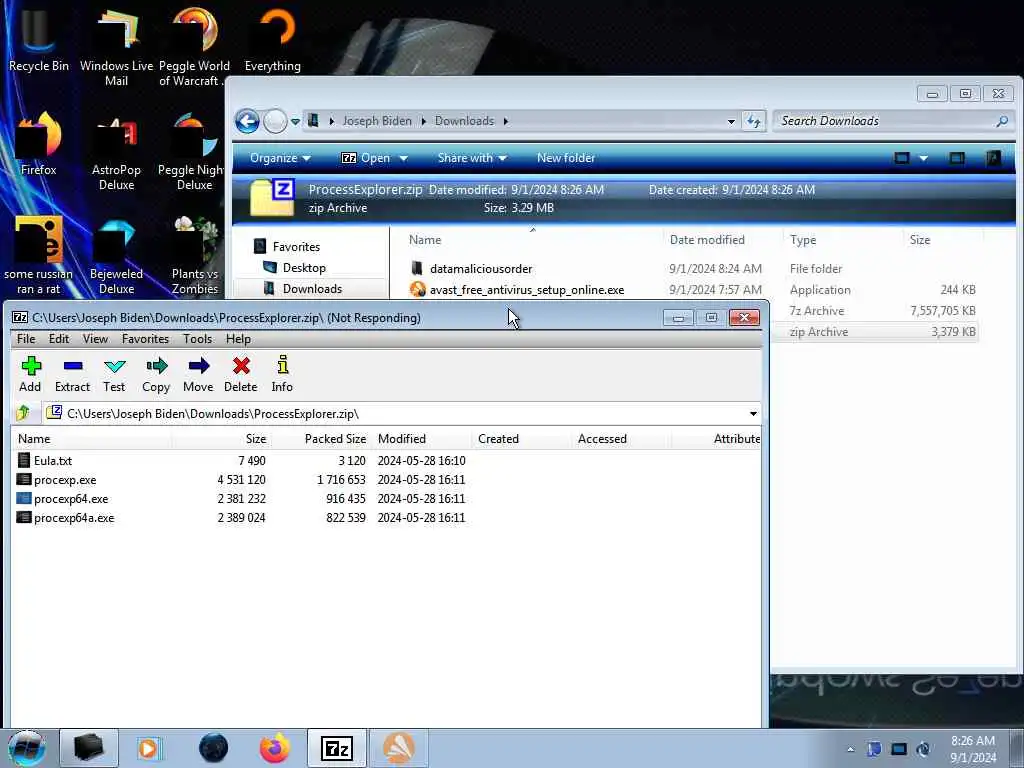Sort by Created column header
The image size is (1024, 768).
click(x=521, y=439)
